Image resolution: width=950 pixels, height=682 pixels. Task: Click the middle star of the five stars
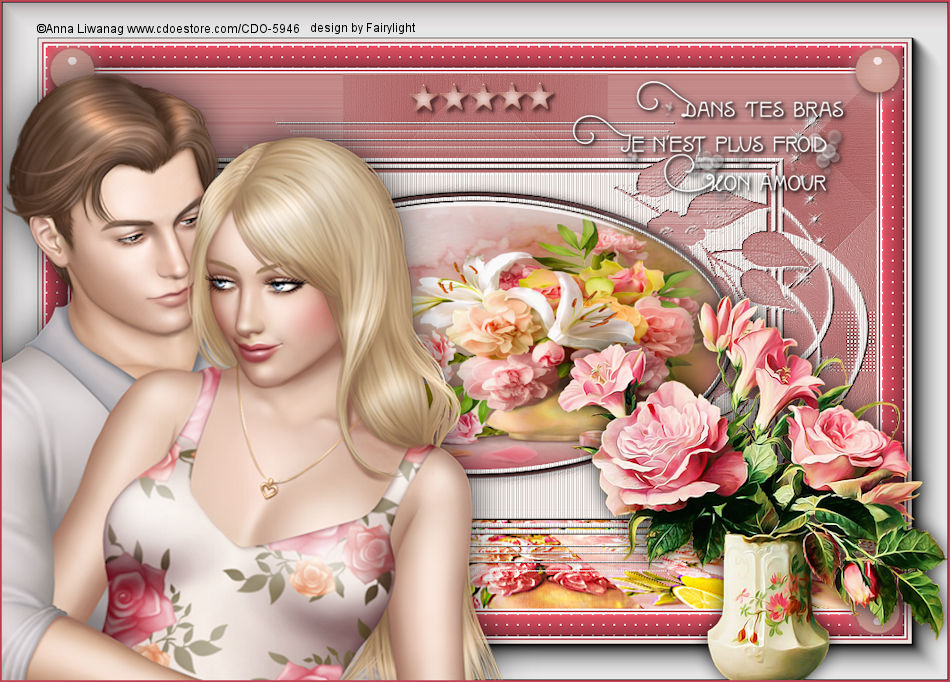tap(483, 98)
